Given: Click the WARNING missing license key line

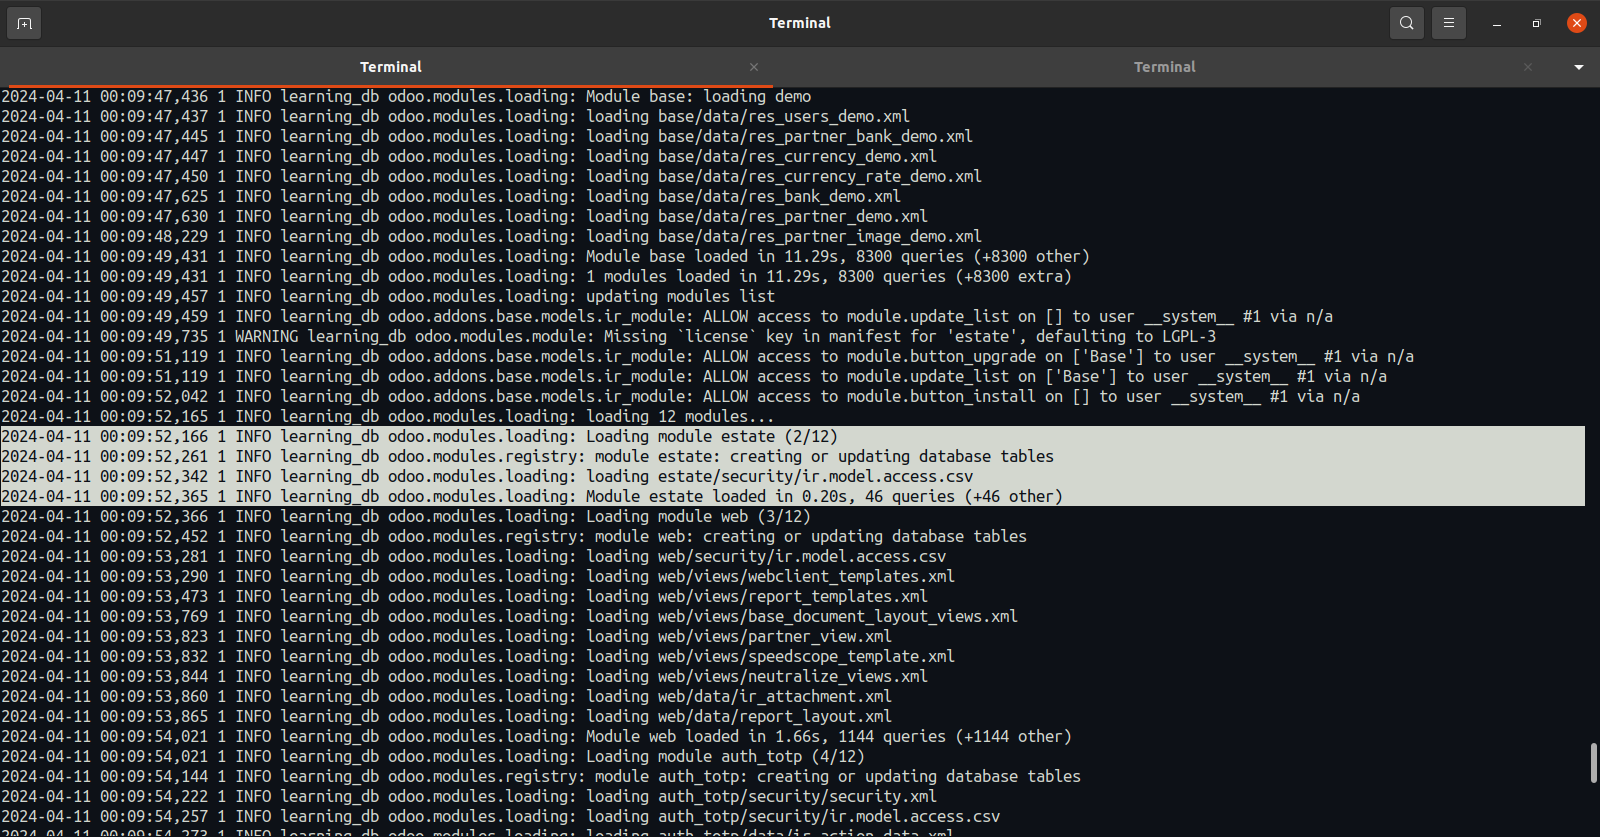Looking at the screenshot, I should point(609,337).
